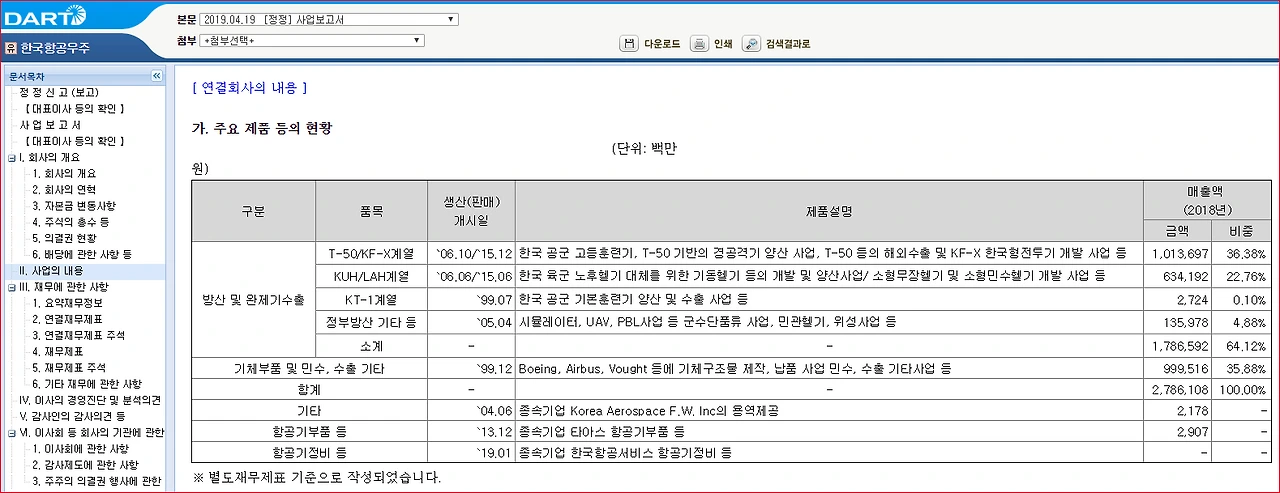Click the 구분 column header
This screenshot has width=1280, height=493.
coord(253,211)
